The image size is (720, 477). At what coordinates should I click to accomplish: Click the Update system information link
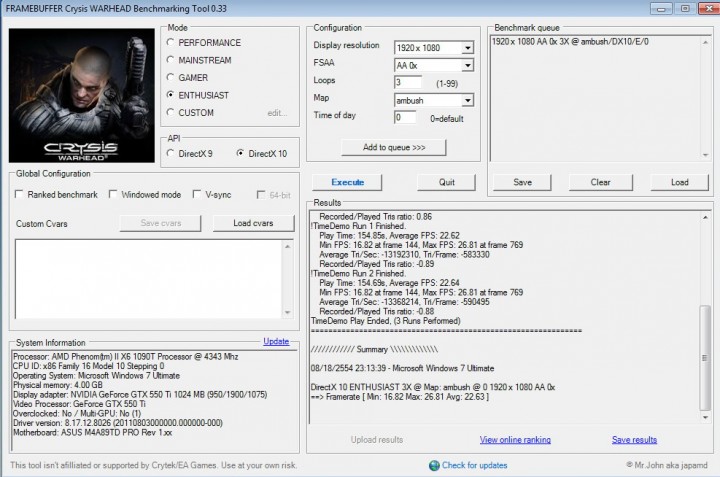(x=276, y=341)
